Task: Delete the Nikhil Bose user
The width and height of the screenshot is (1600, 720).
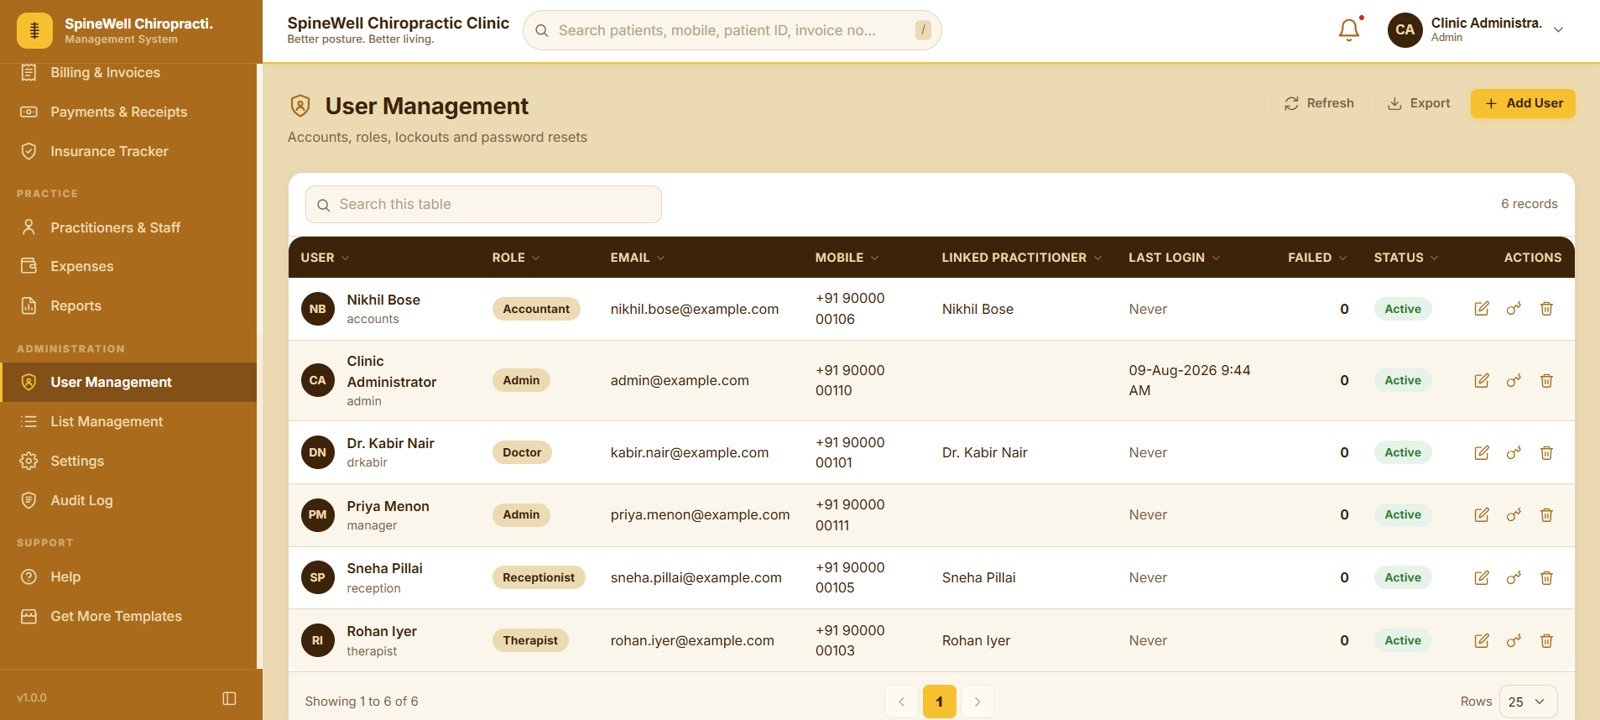Action: point(1546,309)
